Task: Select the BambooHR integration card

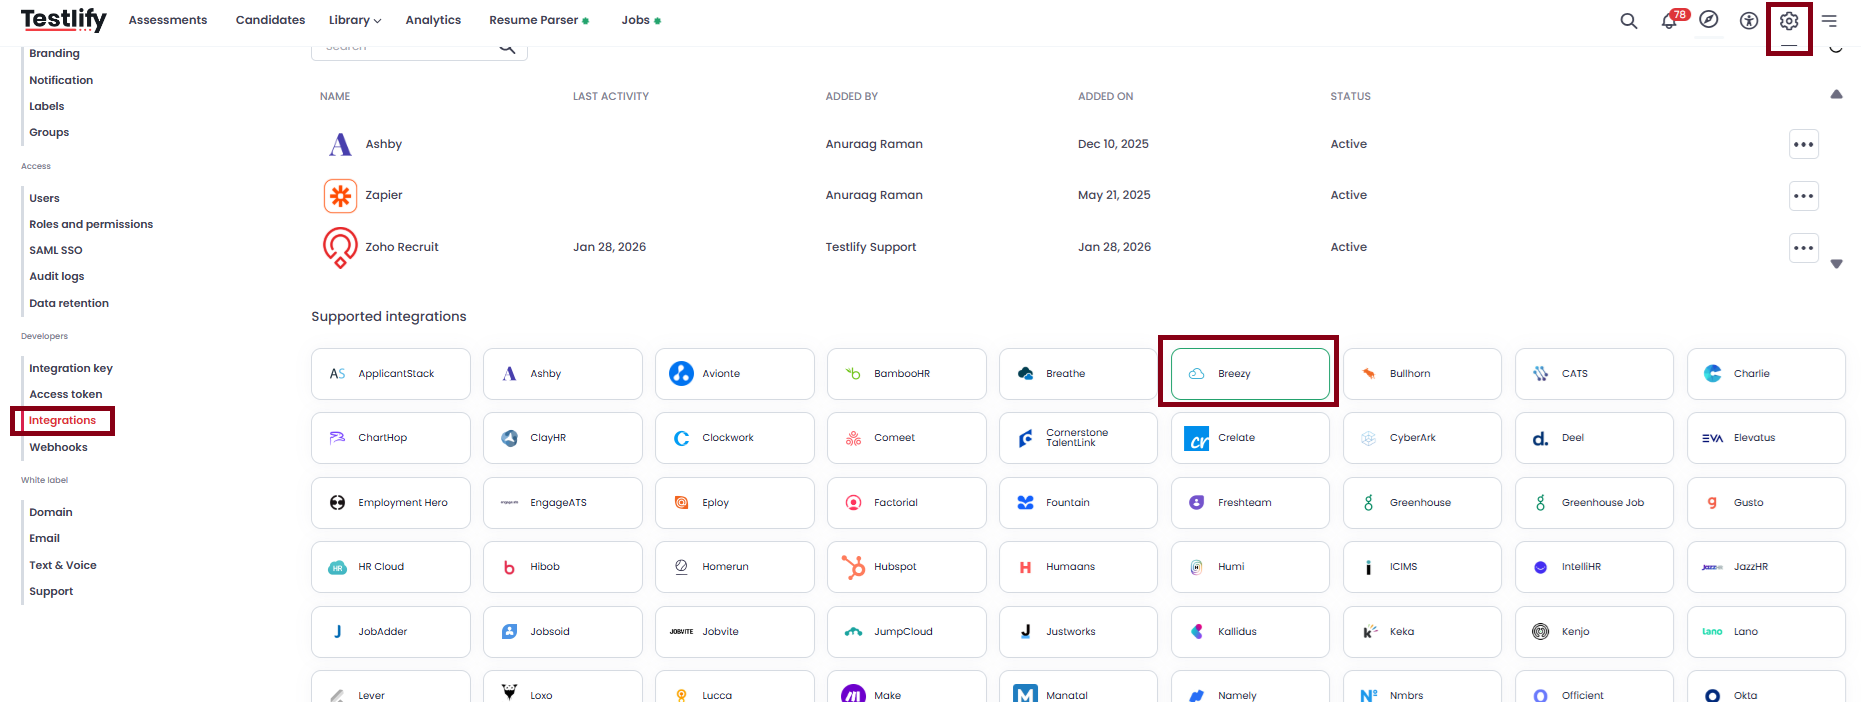Action: click(x=907, y=374)
